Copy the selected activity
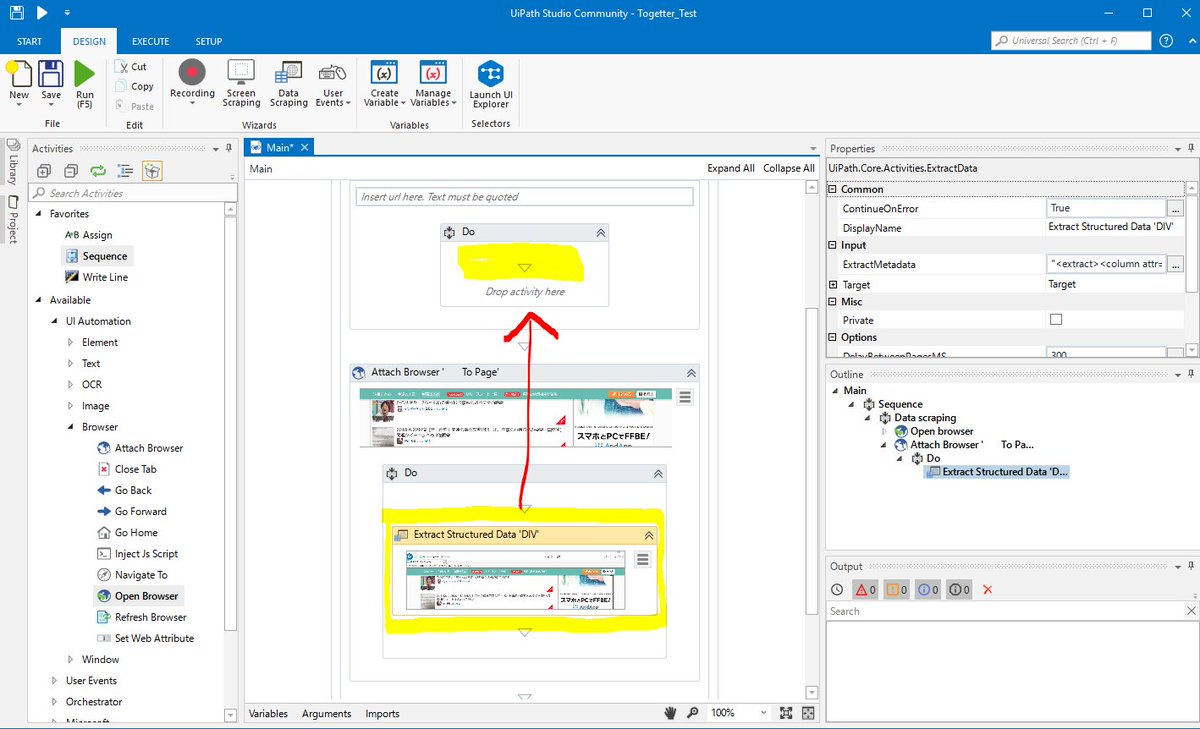The width and height of the screenshot is (1200, 729). click(x=134, y=86)
